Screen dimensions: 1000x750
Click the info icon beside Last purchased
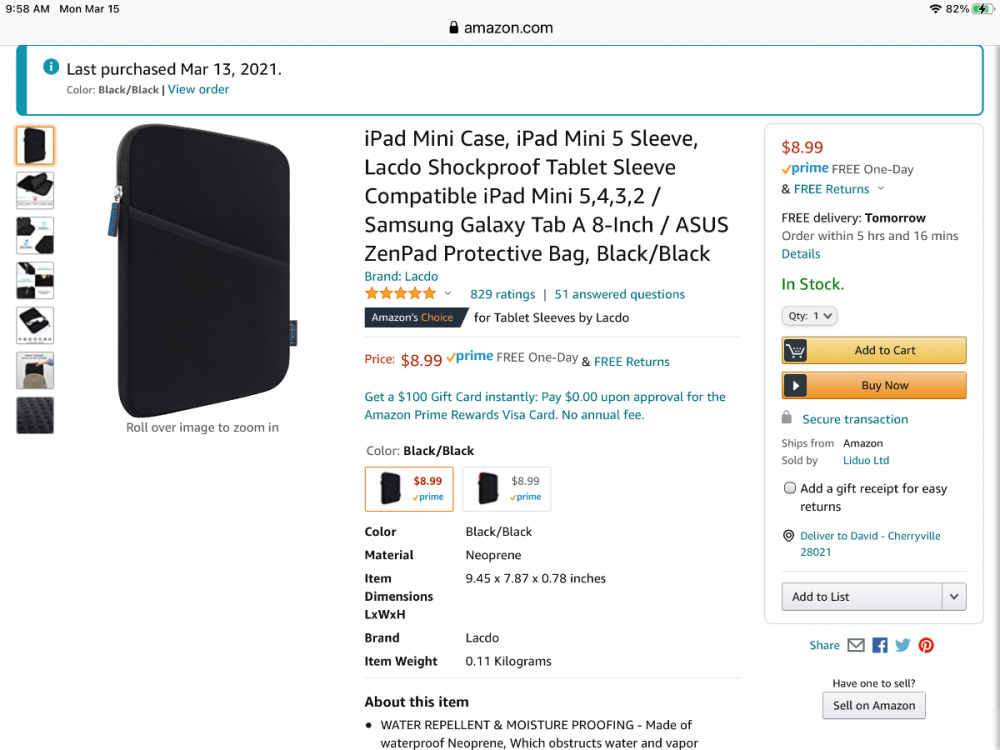[51, 67]
